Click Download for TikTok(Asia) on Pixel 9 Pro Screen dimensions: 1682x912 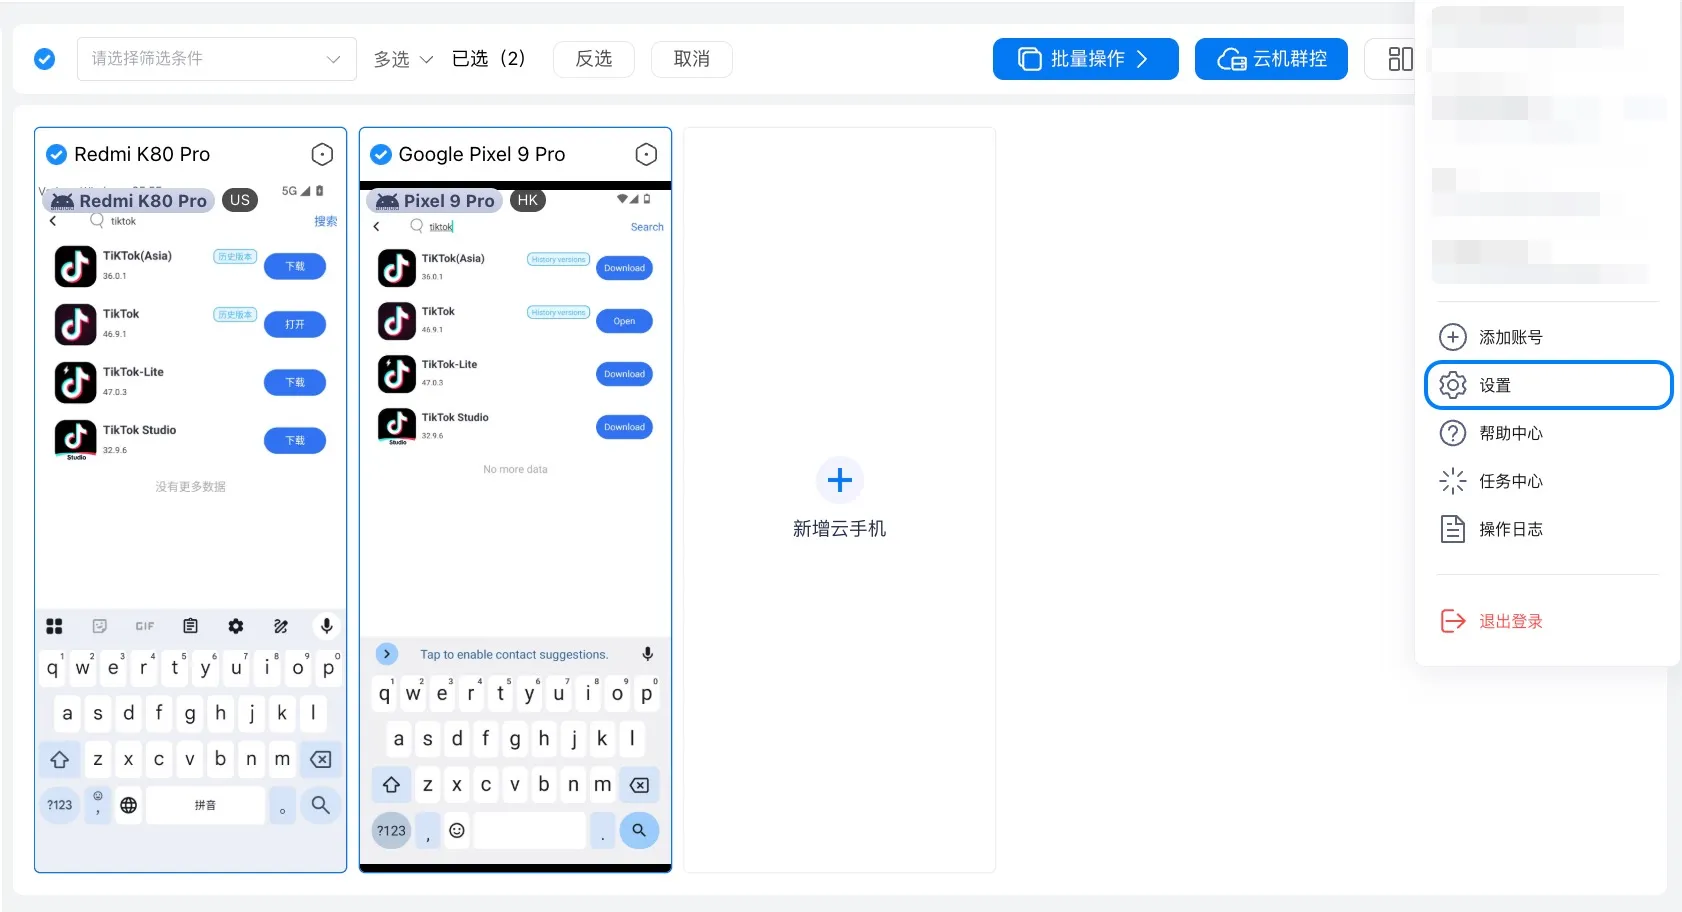[624, 268]
